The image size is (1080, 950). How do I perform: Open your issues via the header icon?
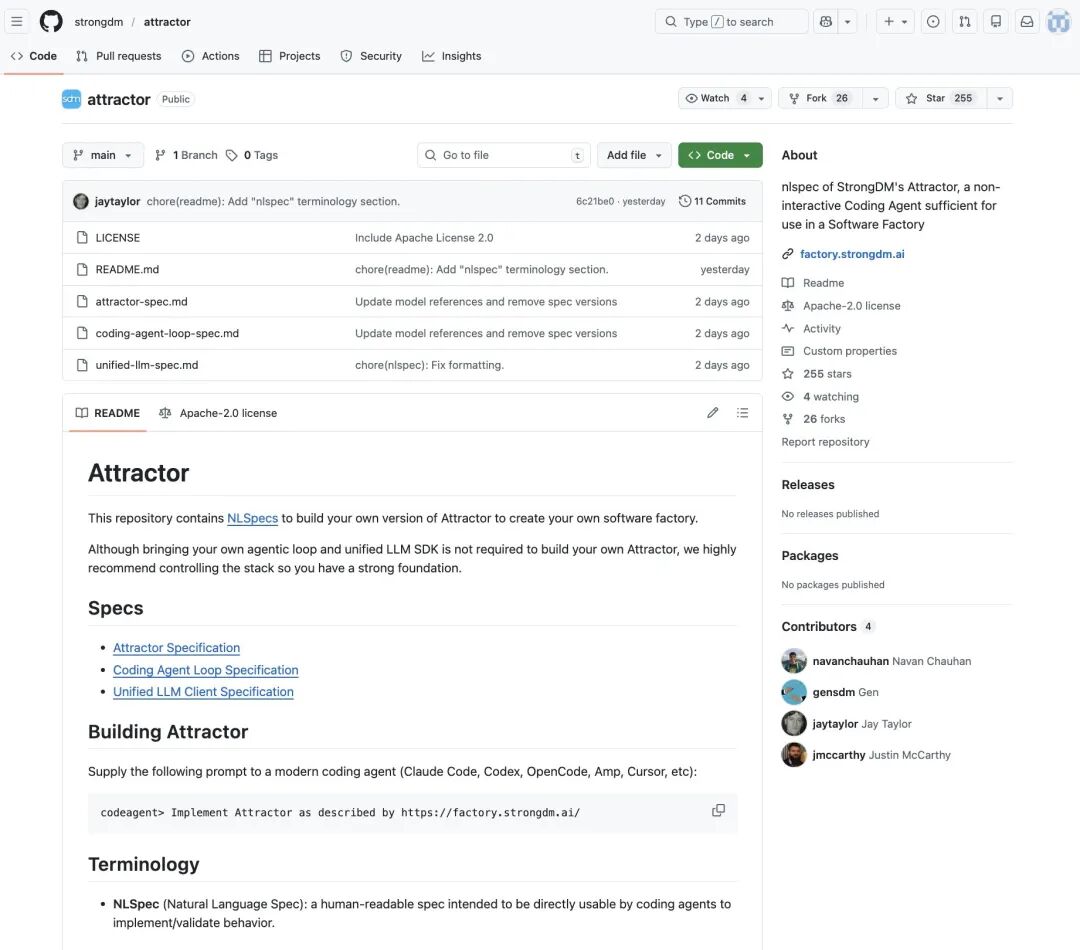point(933,21)
